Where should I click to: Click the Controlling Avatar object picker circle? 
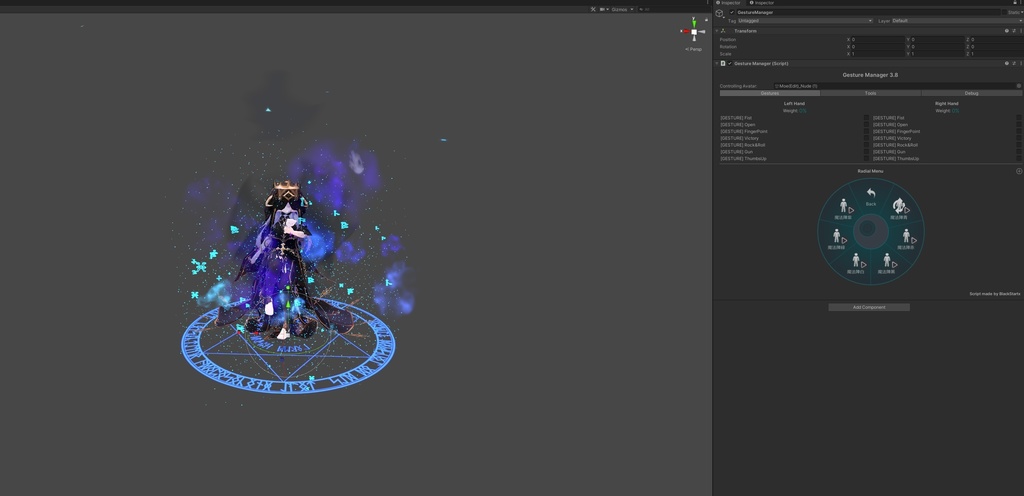pos(1019,85)
